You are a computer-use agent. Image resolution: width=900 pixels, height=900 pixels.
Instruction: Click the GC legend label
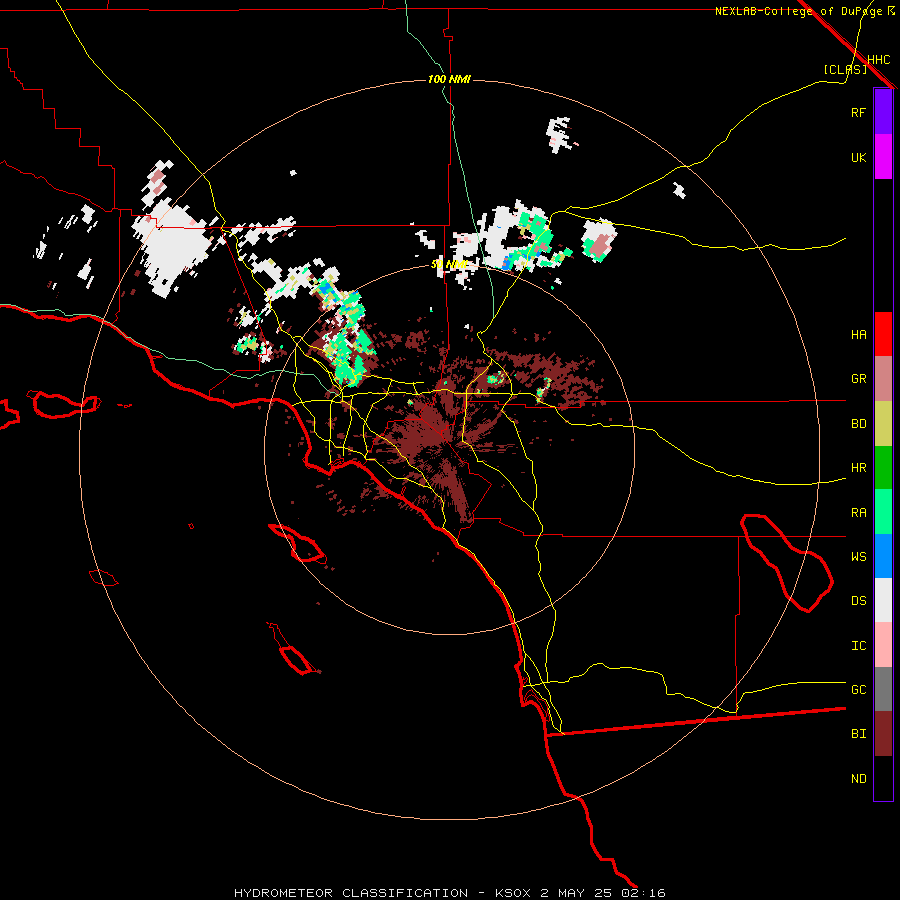tap(858, 689)
